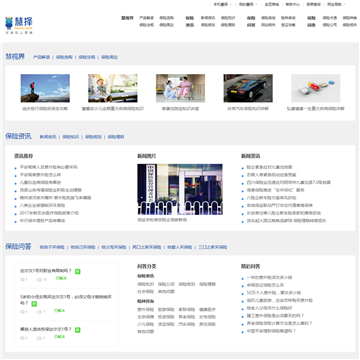The width and height of the screenshot is (360, 360).
Task: Select 给自己买保险 in the 保险问答 section
Action: 83,247
